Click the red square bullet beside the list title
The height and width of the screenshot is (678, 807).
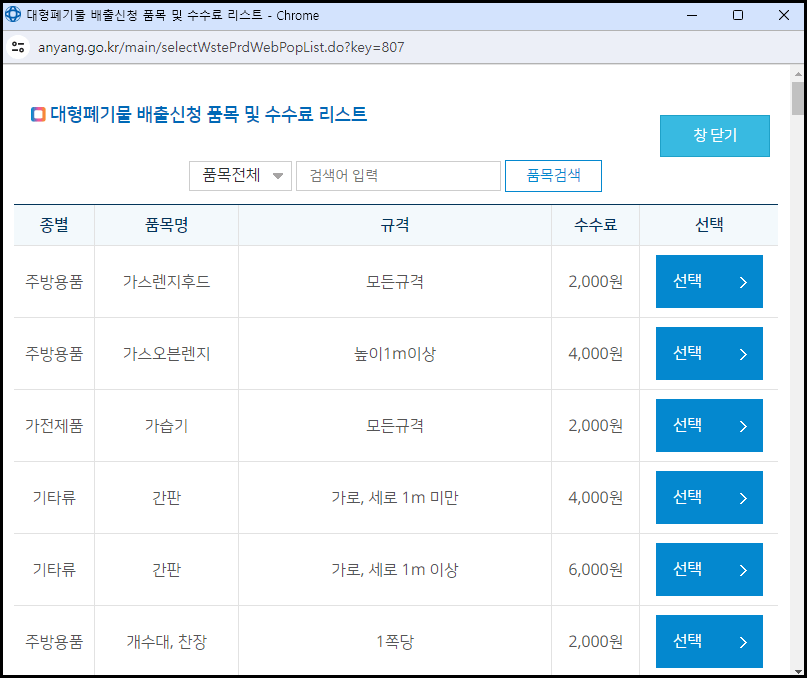click(37, 114)
